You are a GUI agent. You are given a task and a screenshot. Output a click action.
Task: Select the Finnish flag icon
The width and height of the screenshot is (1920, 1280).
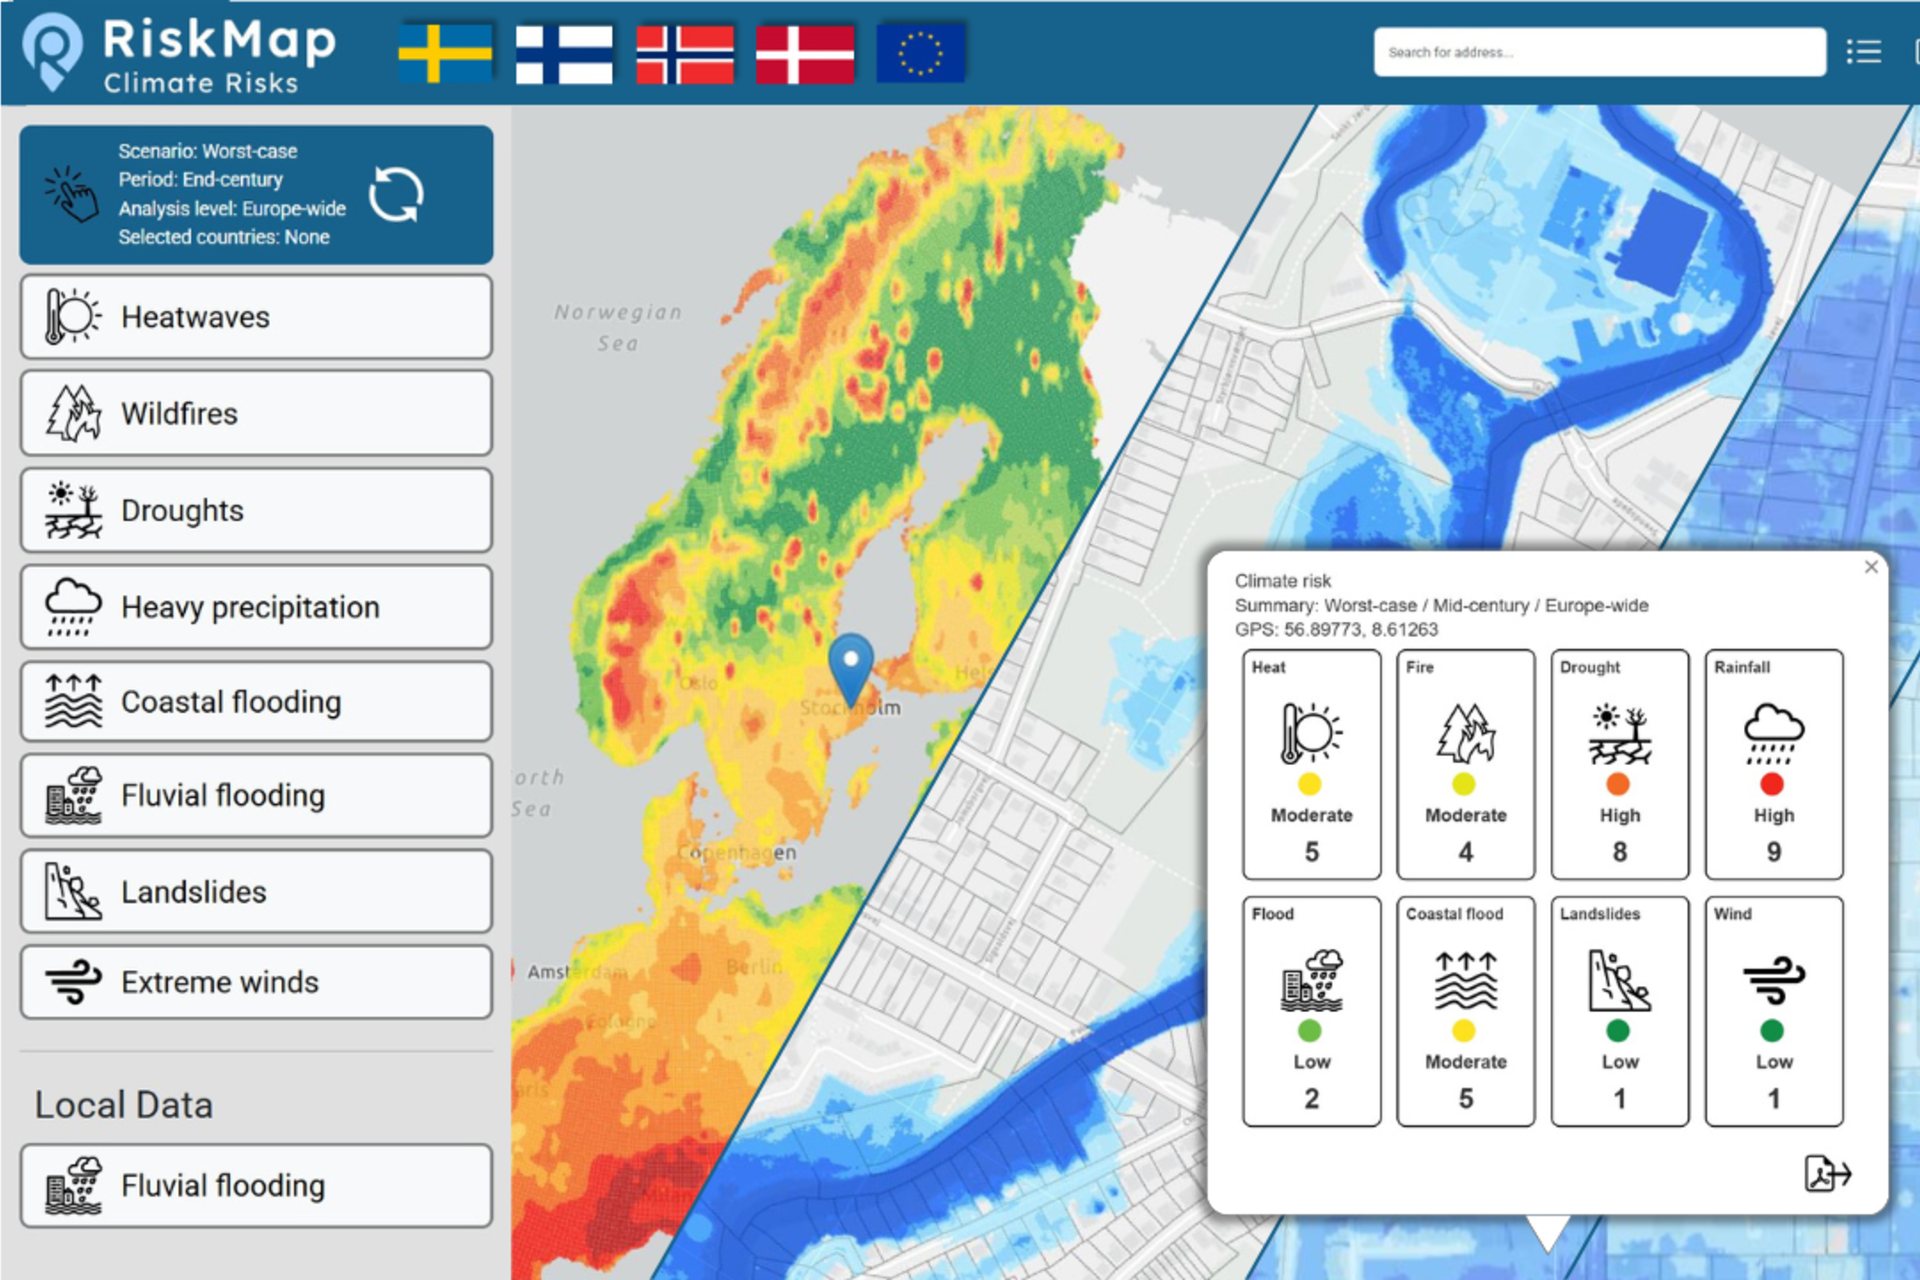pos(564,53)
